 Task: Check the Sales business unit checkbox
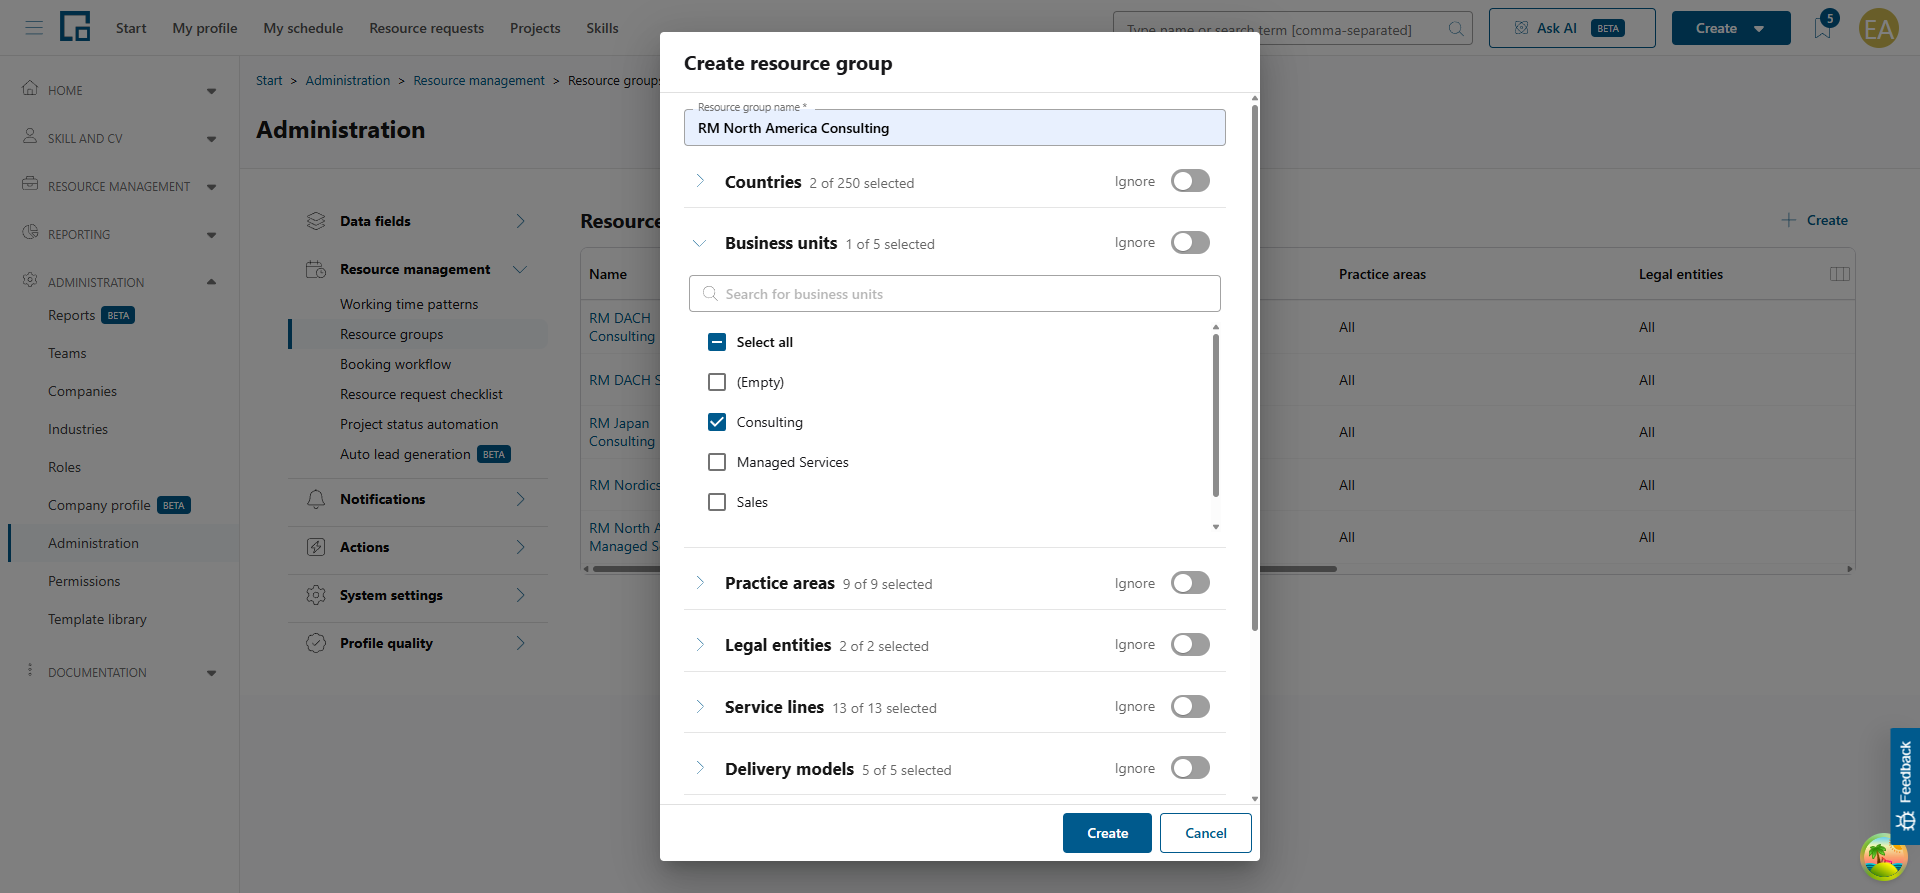(x=717, y=502)
